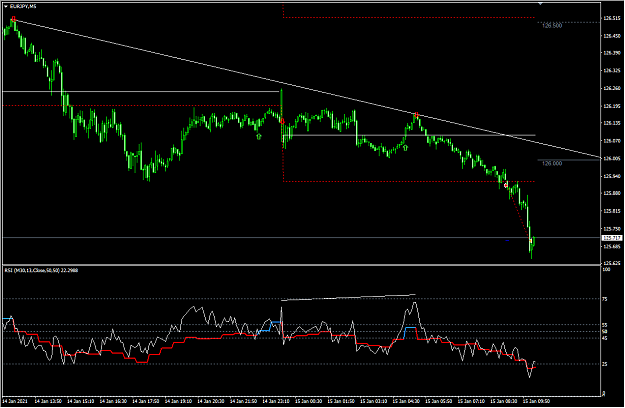Image resolution: width=625 pixels, height=408 pixels.
Task: Click the 14 Jan 17:50 time axis label
Action: [145, 401]
